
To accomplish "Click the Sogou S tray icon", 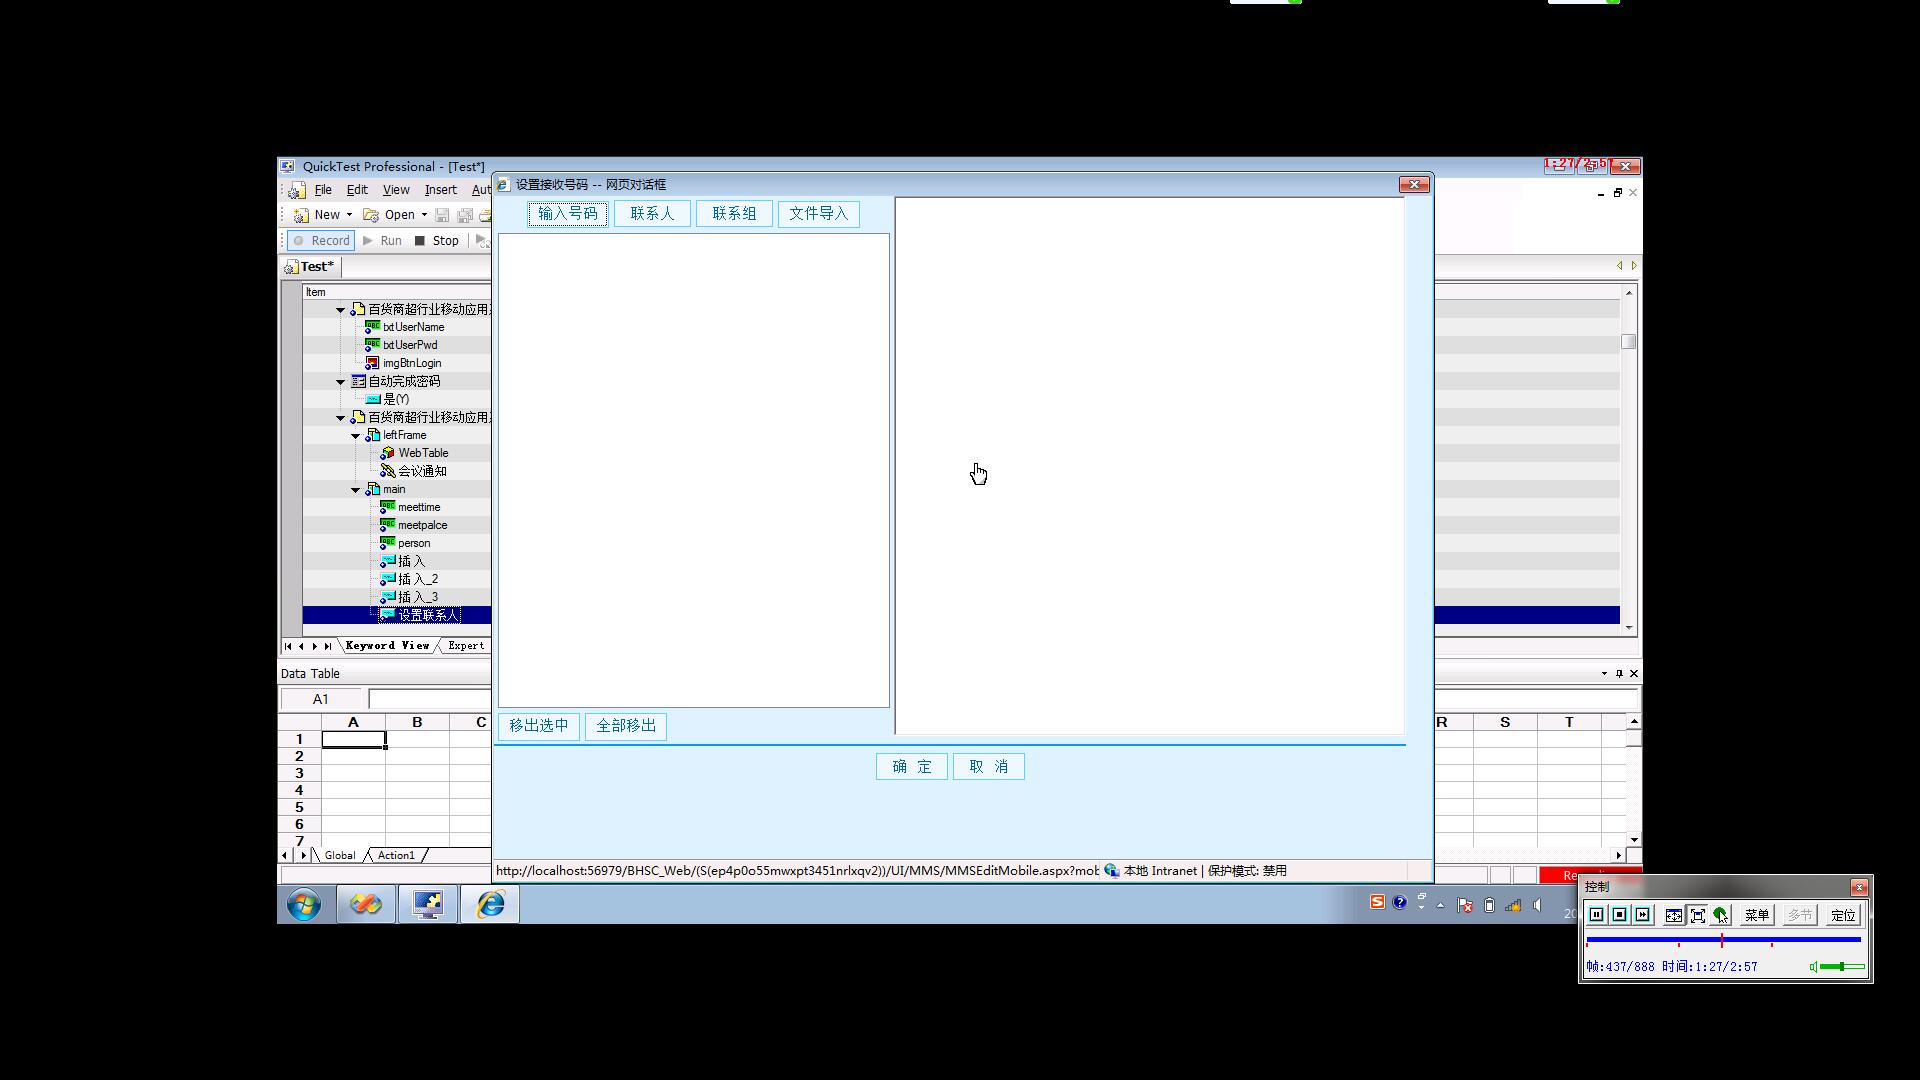I will pyautogui.click(x=1377, y=903).
